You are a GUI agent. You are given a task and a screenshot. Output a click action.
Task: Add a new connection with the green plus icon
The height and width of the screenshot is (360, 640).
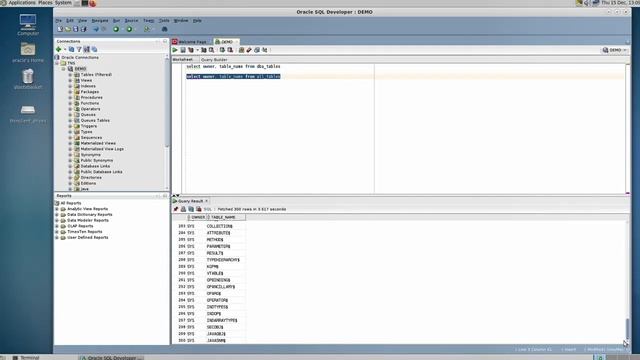[58, 49]
